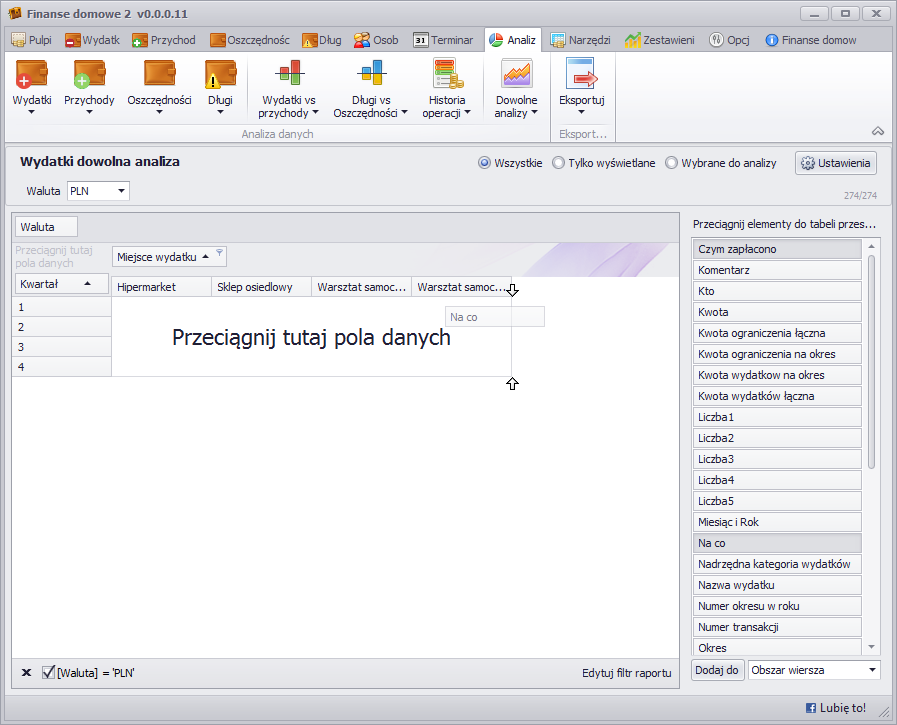897x725 pixels.
Task: Click the Historia operacji icon
Action: point(446,75)
